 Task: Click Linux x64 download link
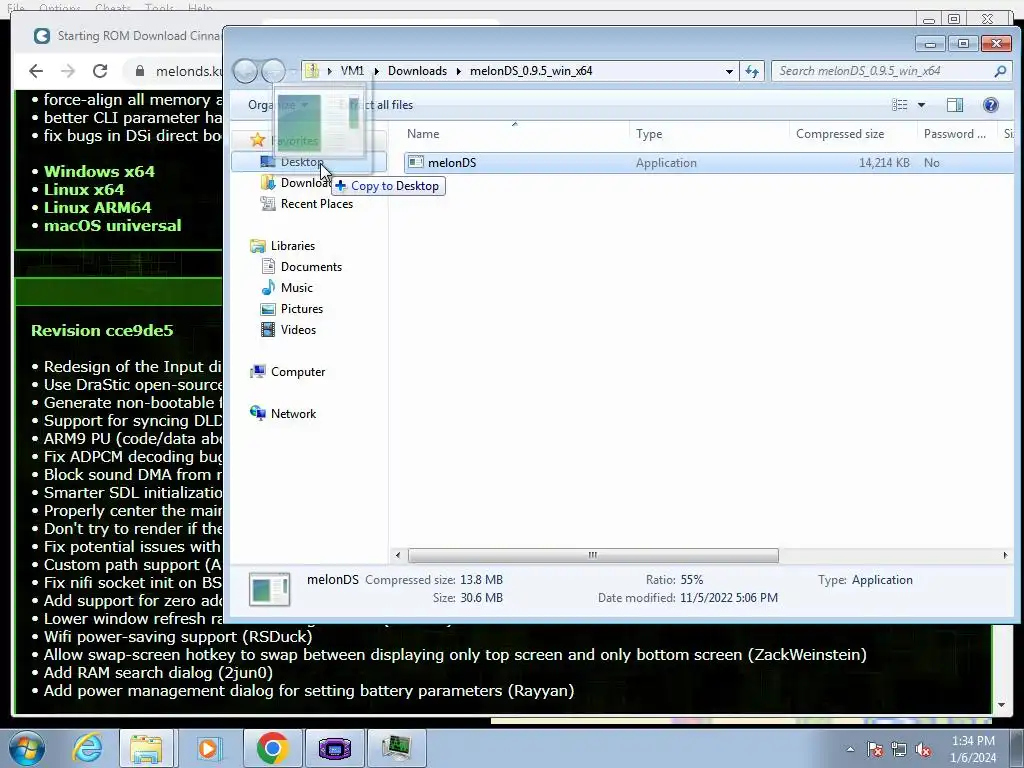84,189
